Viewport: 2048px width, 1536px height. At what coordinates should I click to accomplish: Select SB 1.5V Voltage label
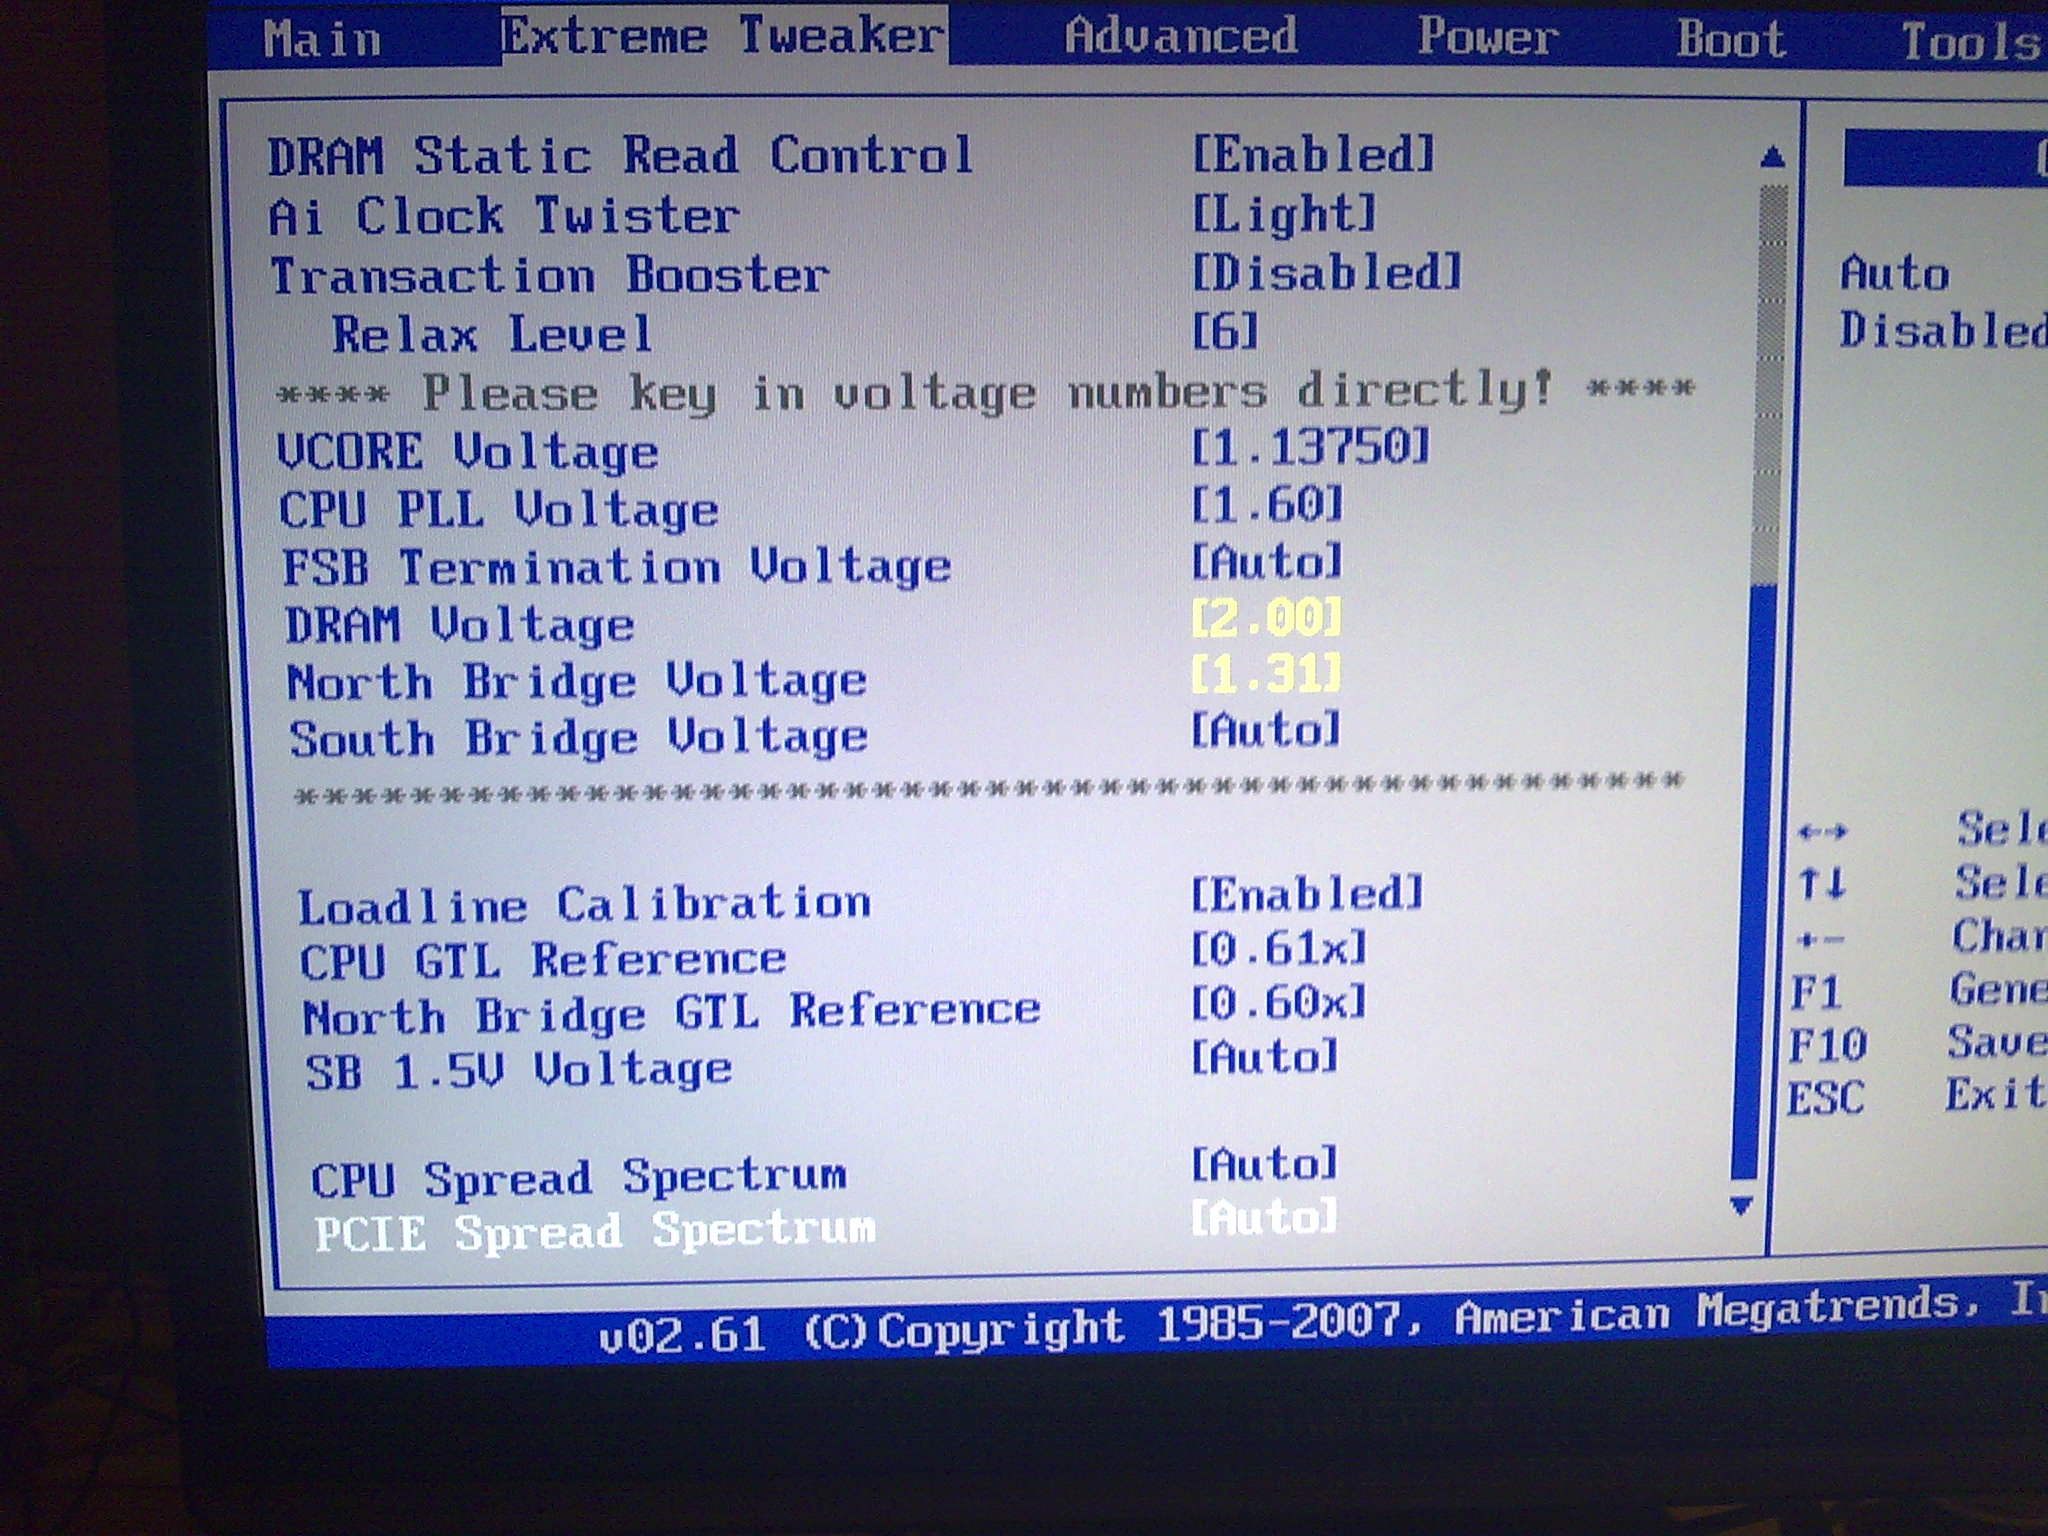tap(518, 1071)
